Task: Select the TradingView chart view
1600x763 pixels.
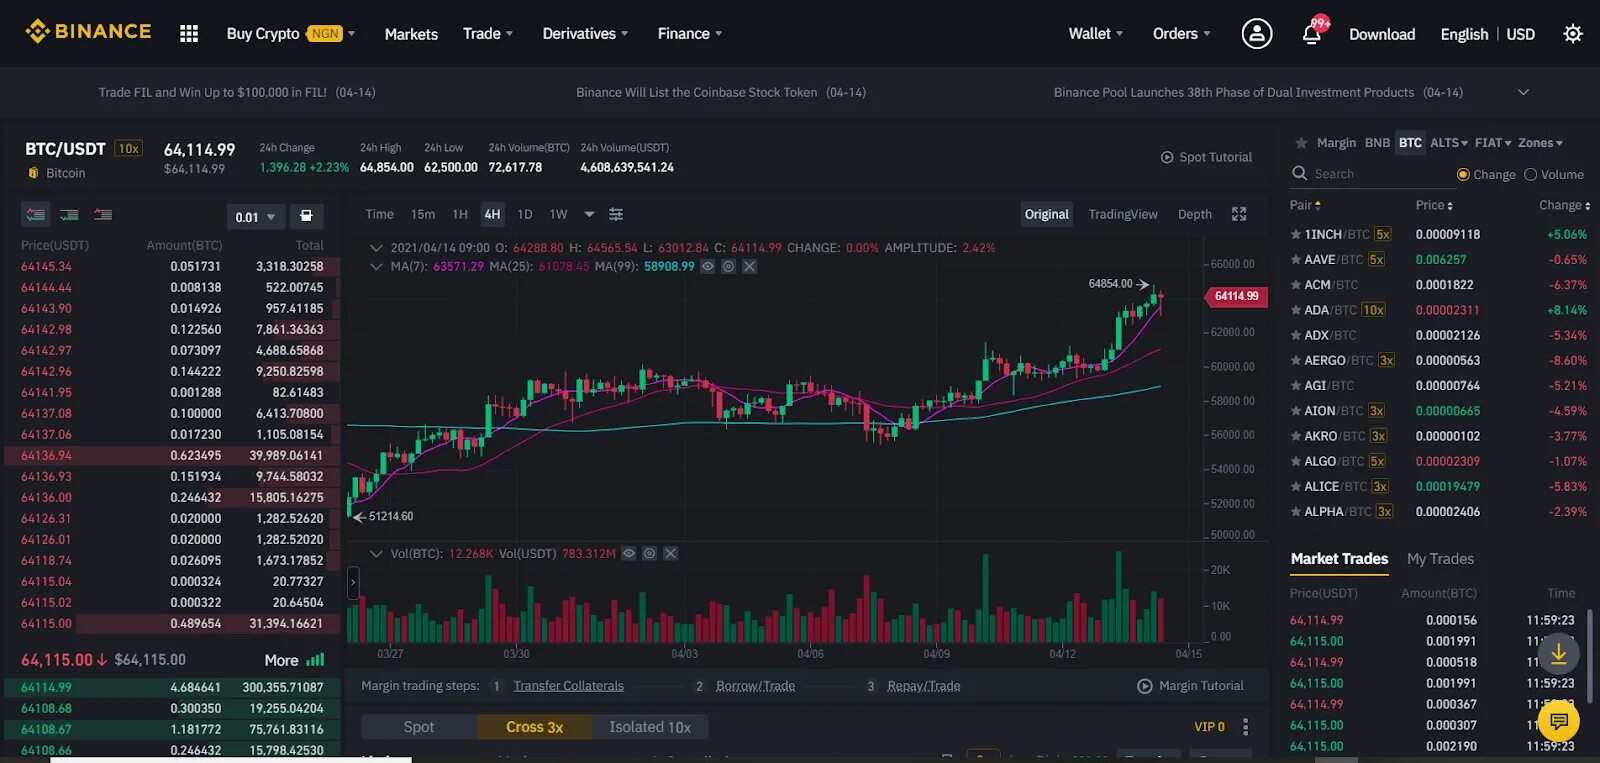Action: click(1123, 214)
